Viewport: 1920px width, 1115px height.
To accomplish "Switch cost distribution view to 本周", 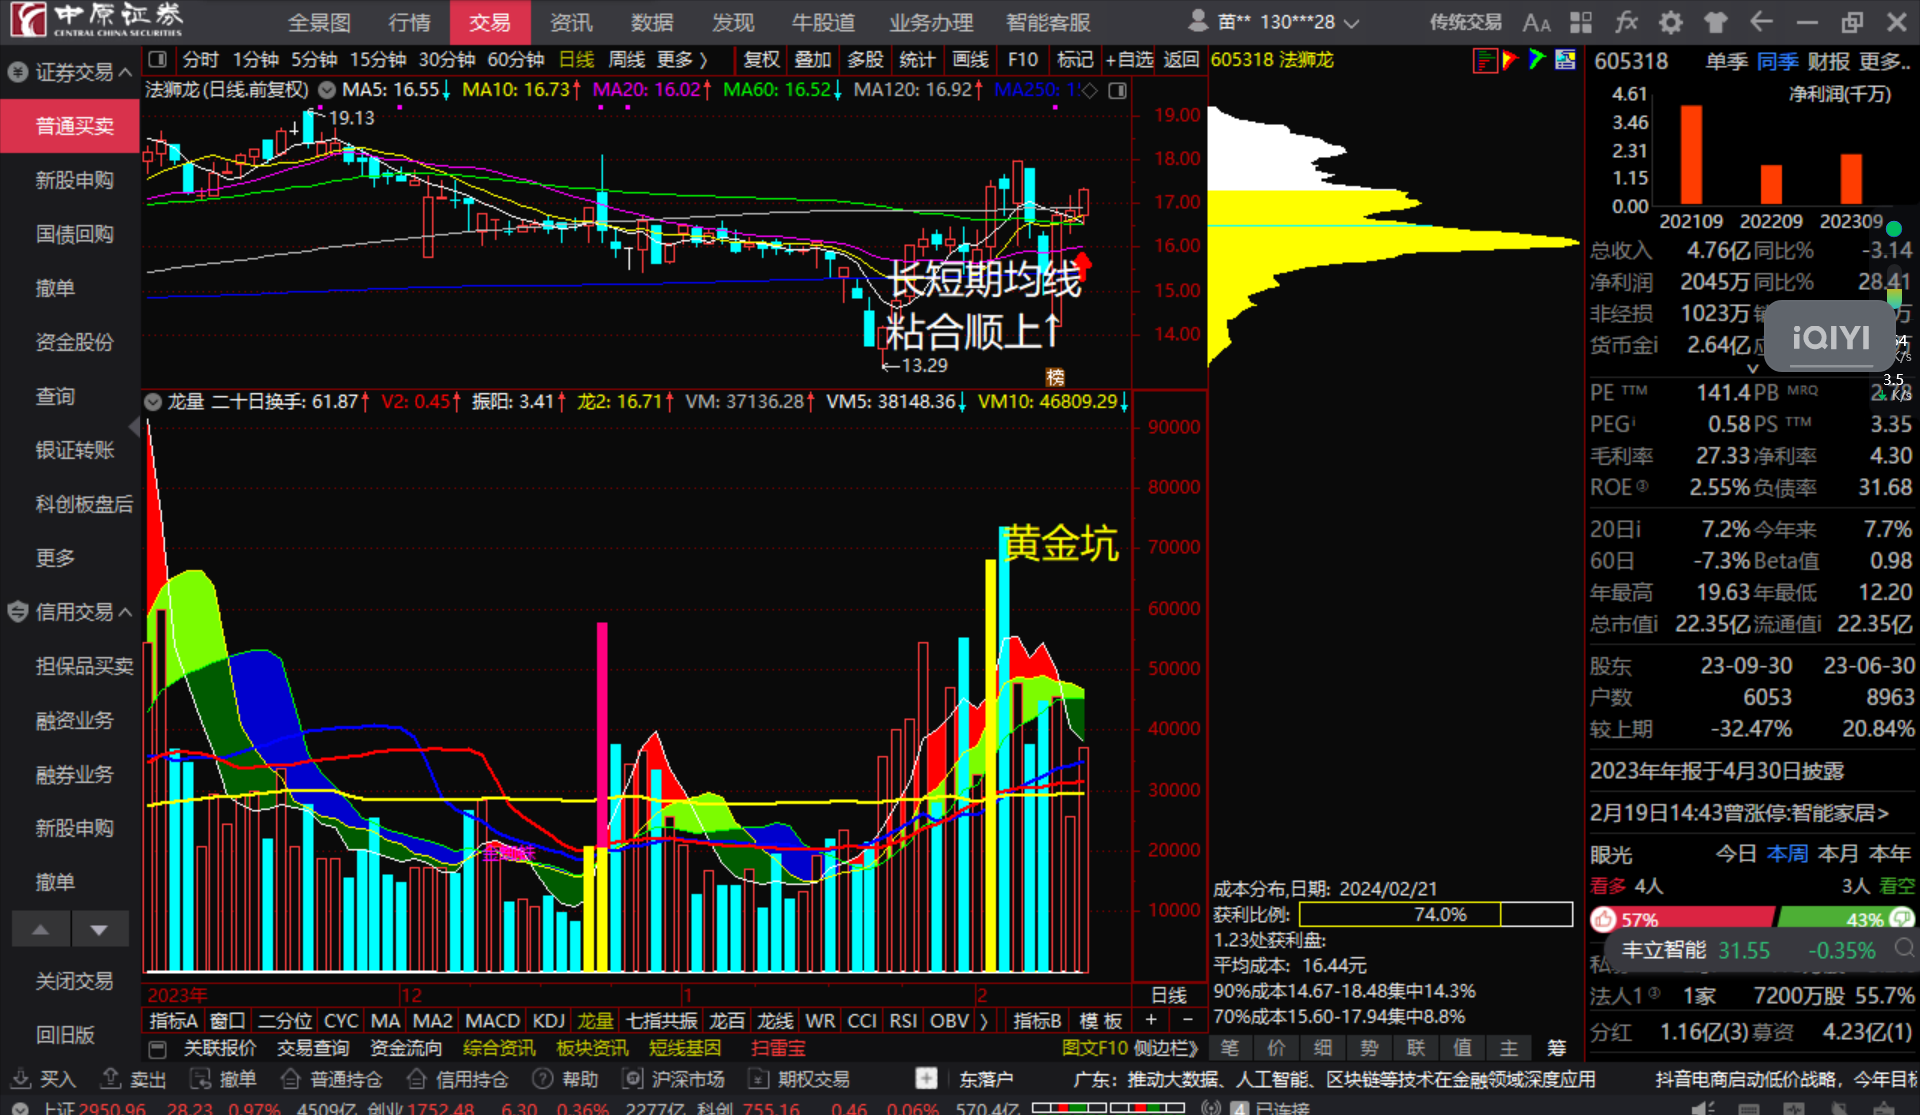I will pos(1786,853).
